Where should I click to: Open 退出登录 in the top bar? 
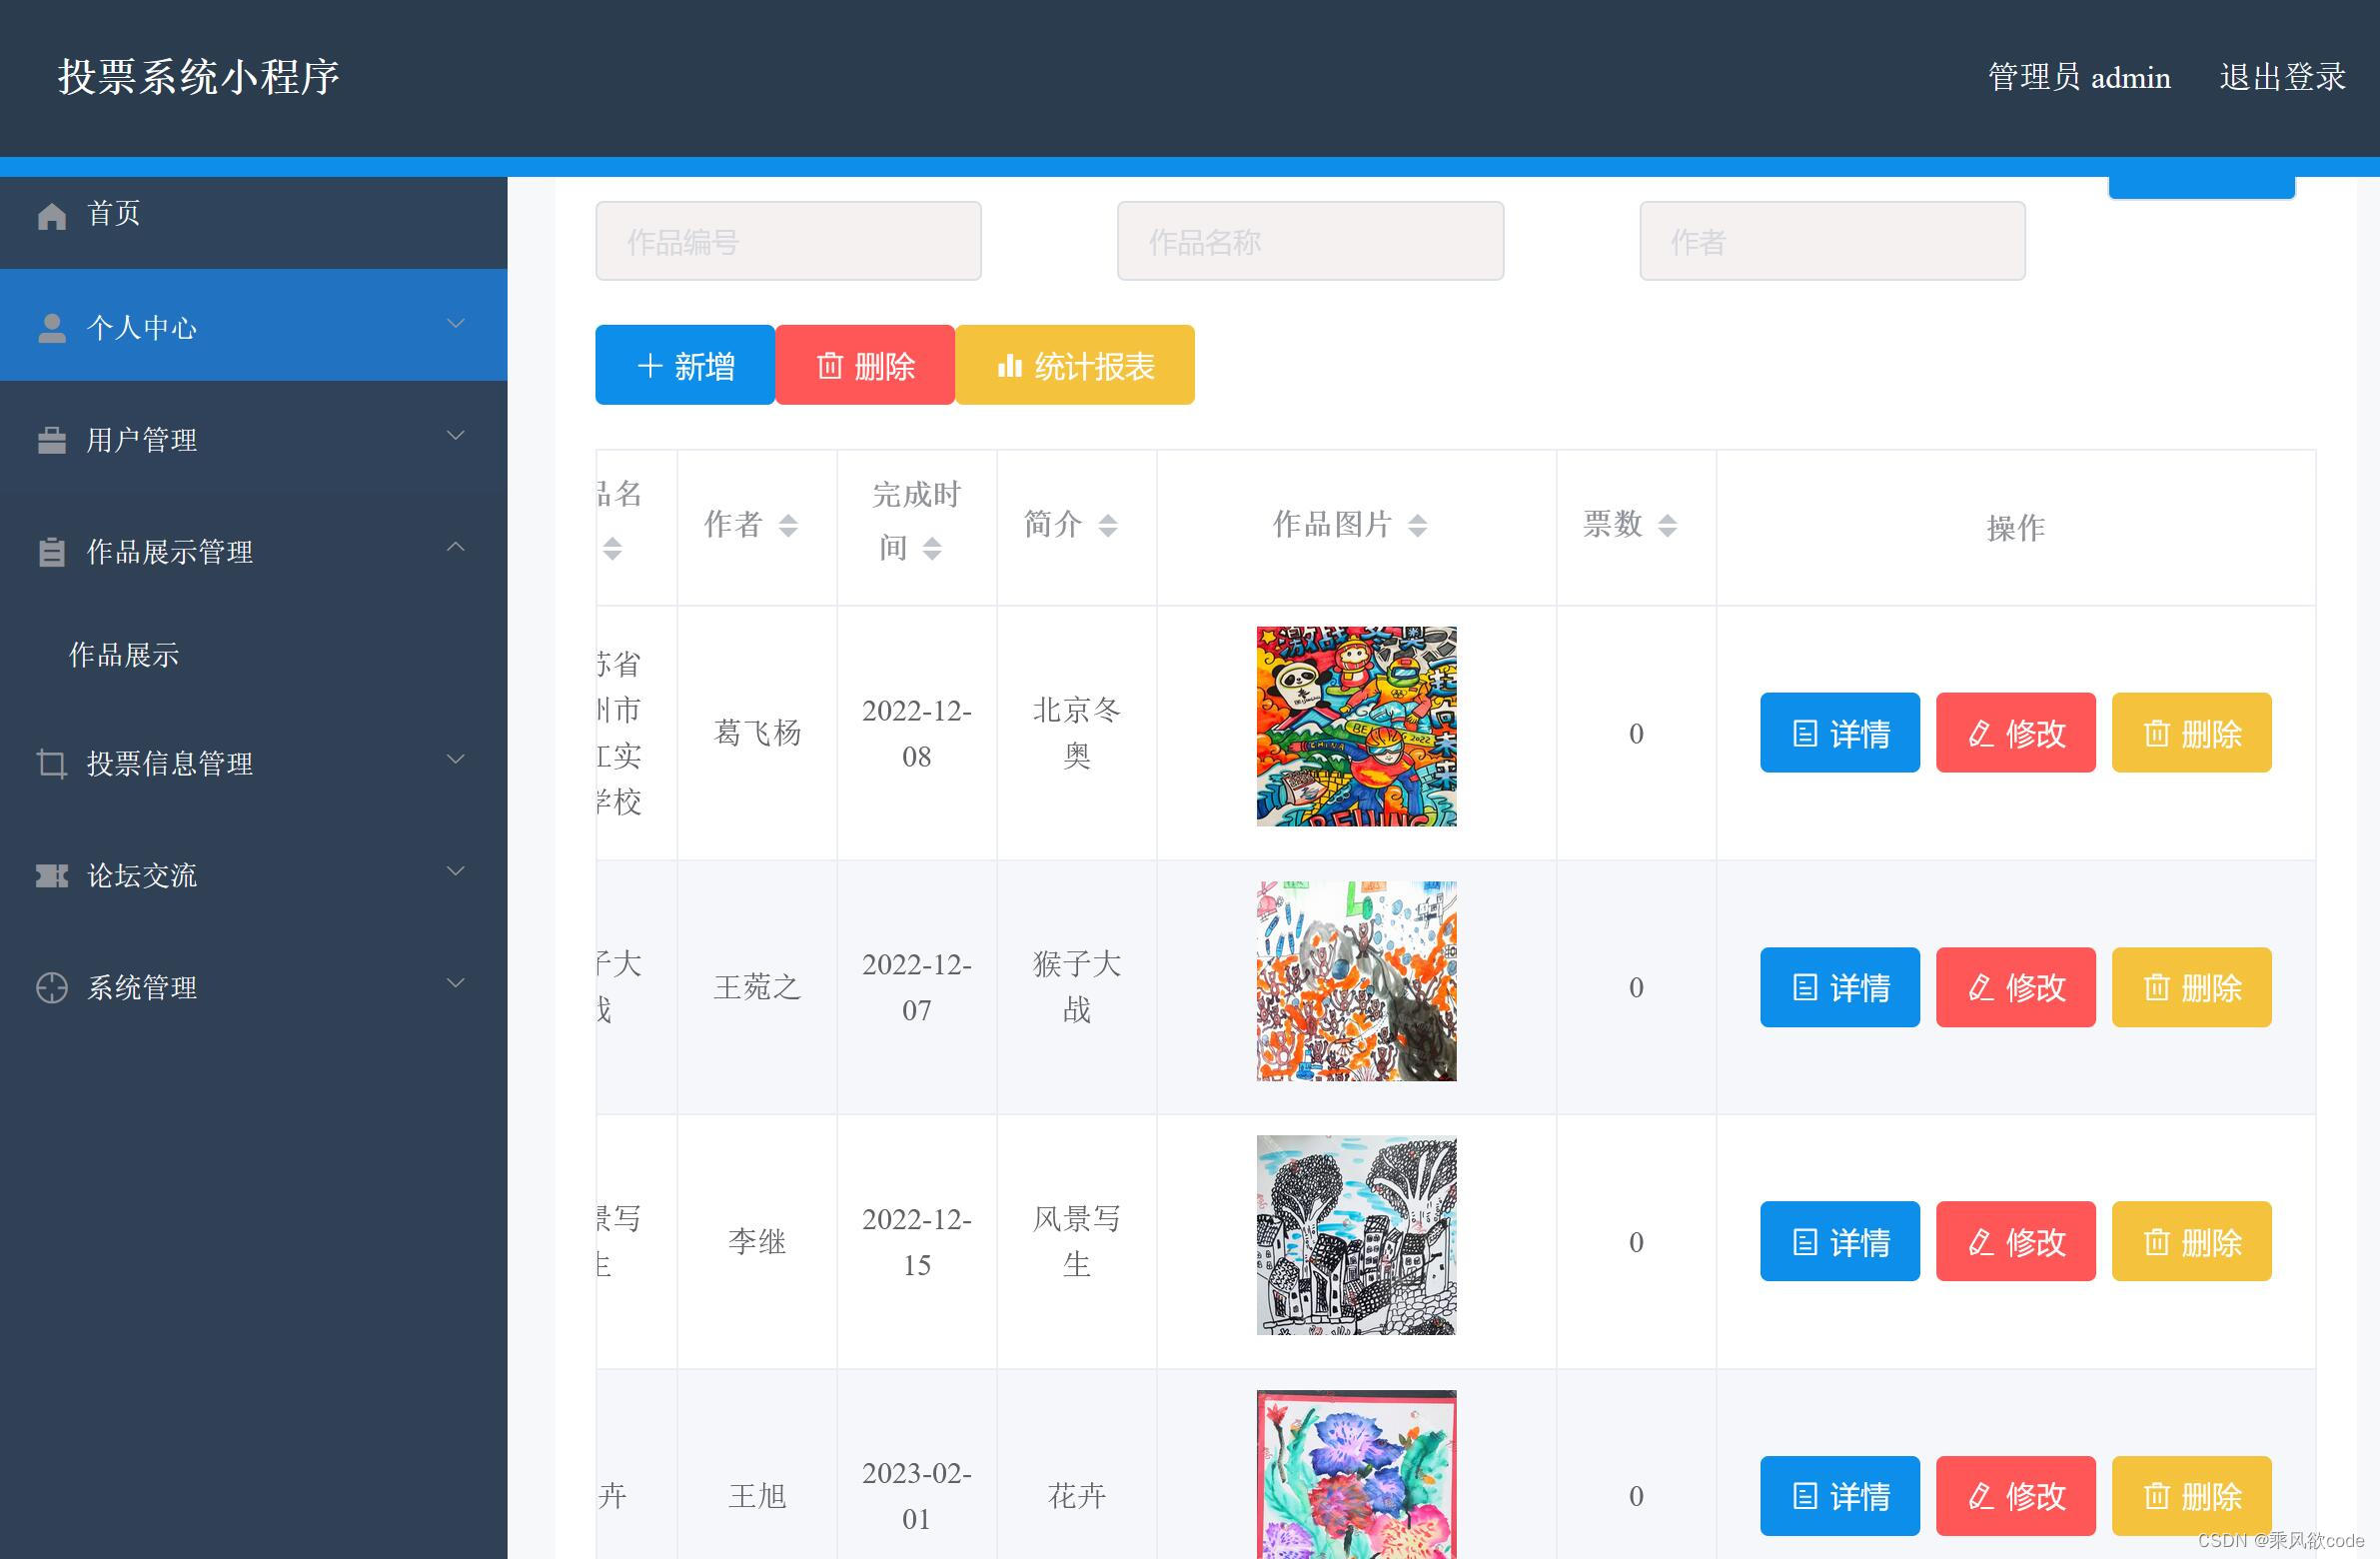tap(2281, 77)
